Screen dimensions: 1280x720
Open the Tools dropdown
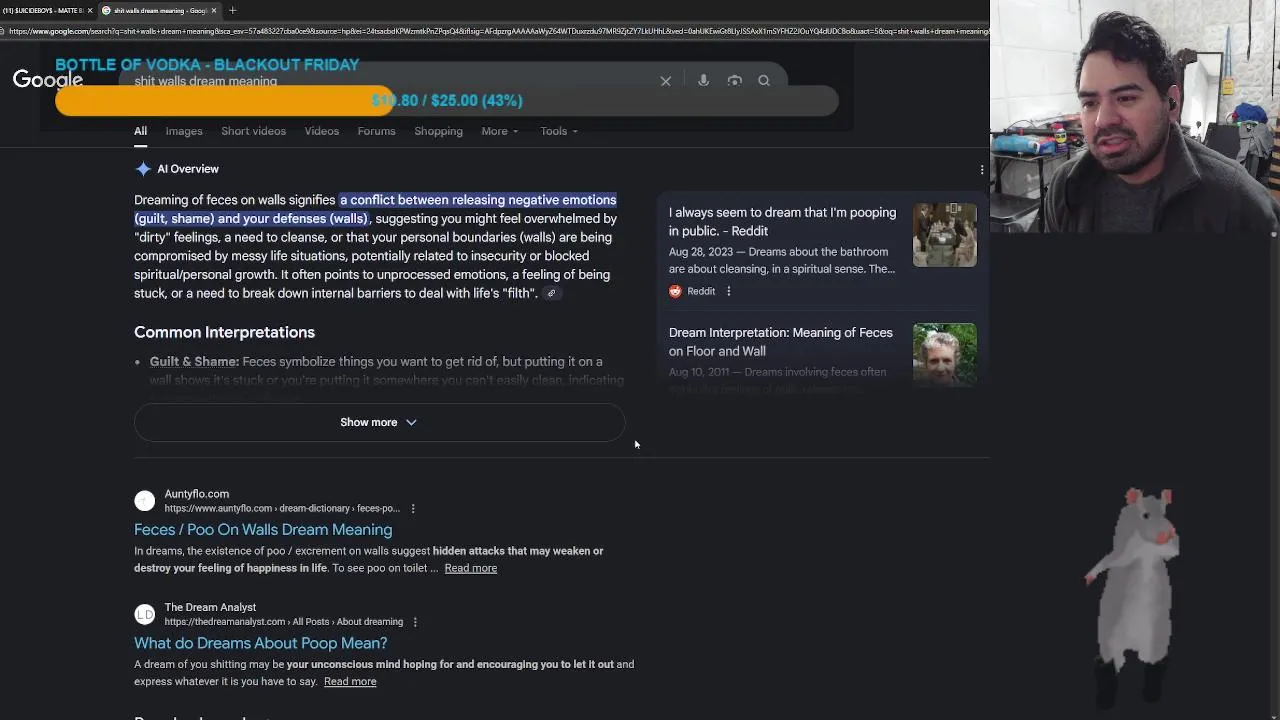[x=558, y=131]
